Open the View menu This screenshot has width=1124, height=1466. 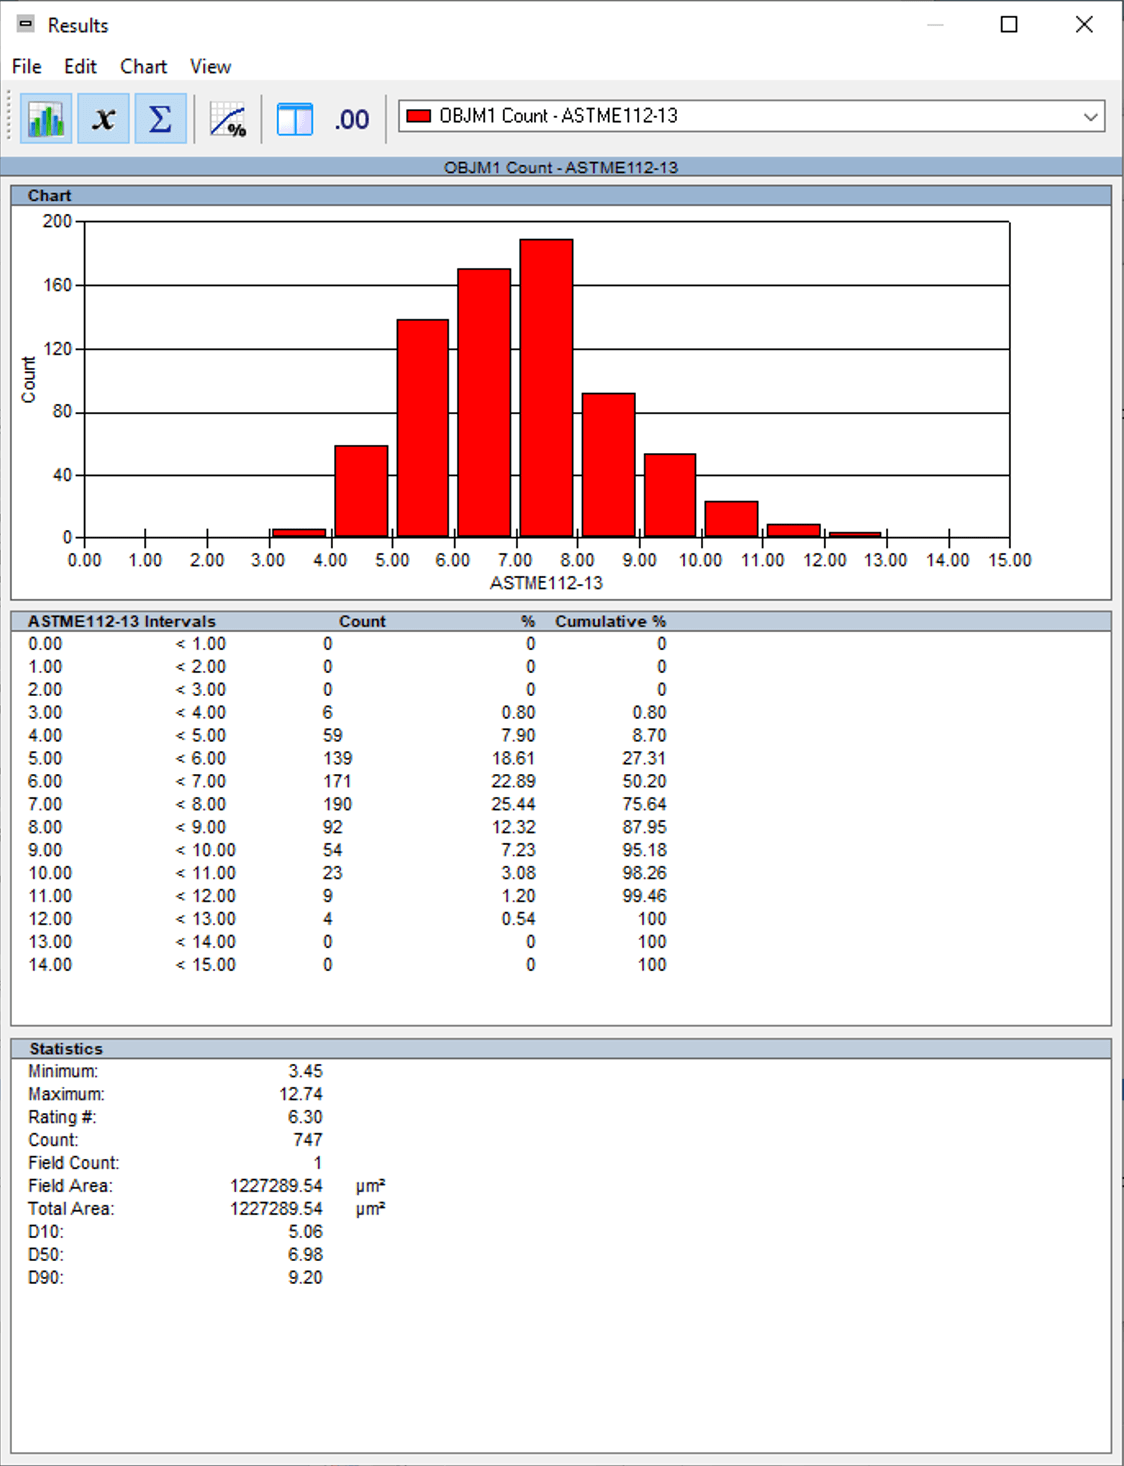[210, 66]
